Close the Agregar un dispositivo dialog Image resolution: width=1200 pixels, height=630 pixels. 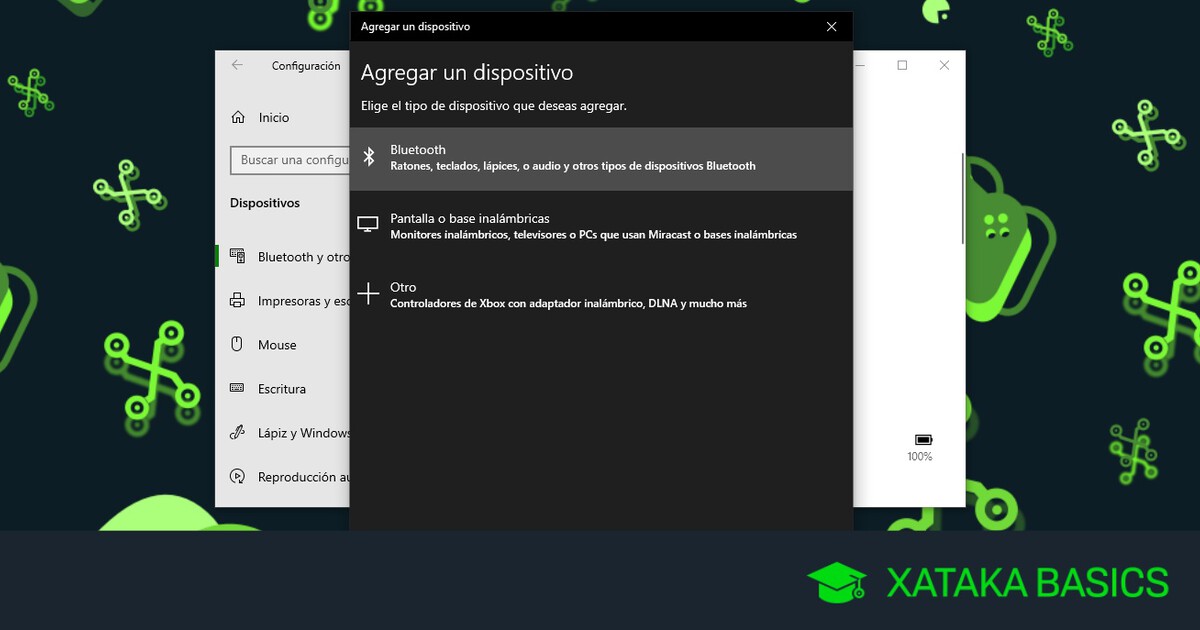coord(831,27)
